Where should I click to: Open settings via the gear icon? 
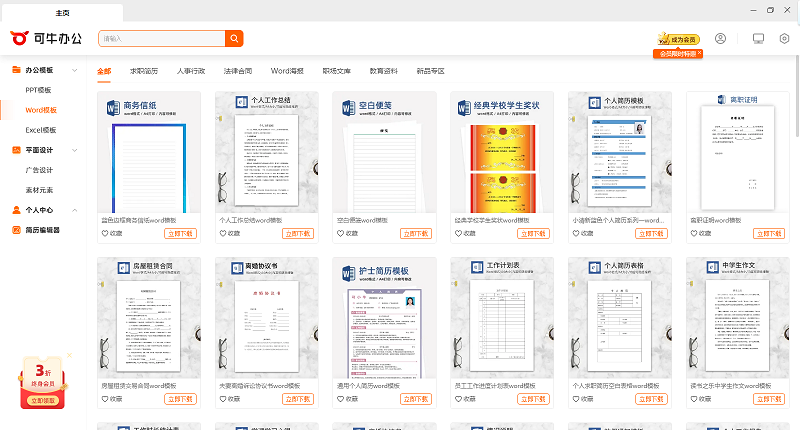pos(784,39)
